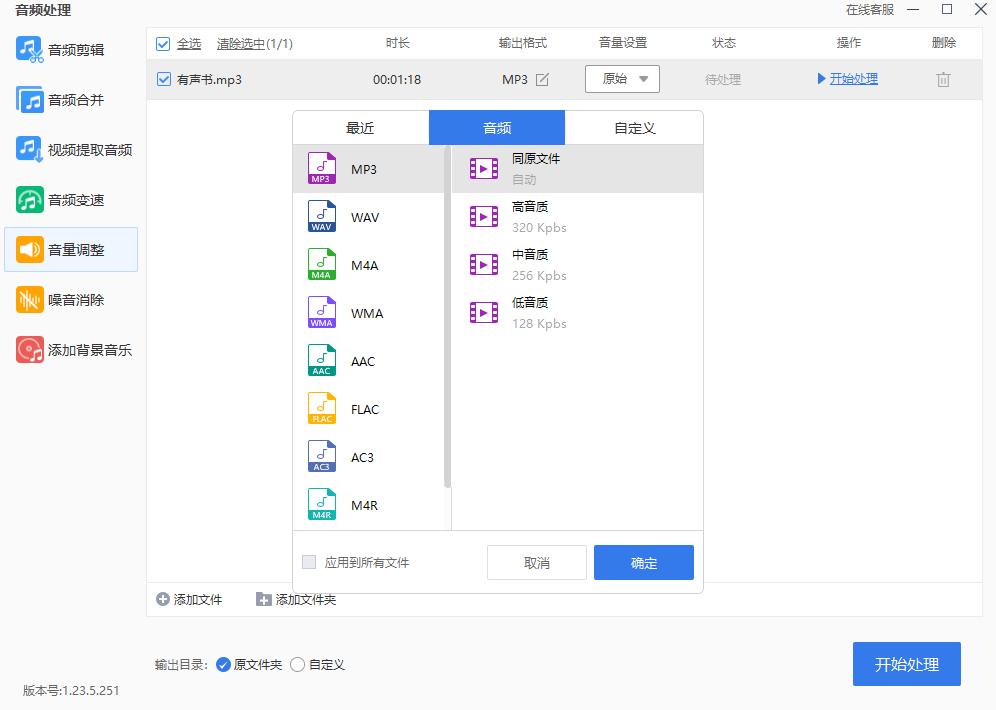Select FLAC as output format
Viewport: 996px width, 710px height.
coord(364,409)
